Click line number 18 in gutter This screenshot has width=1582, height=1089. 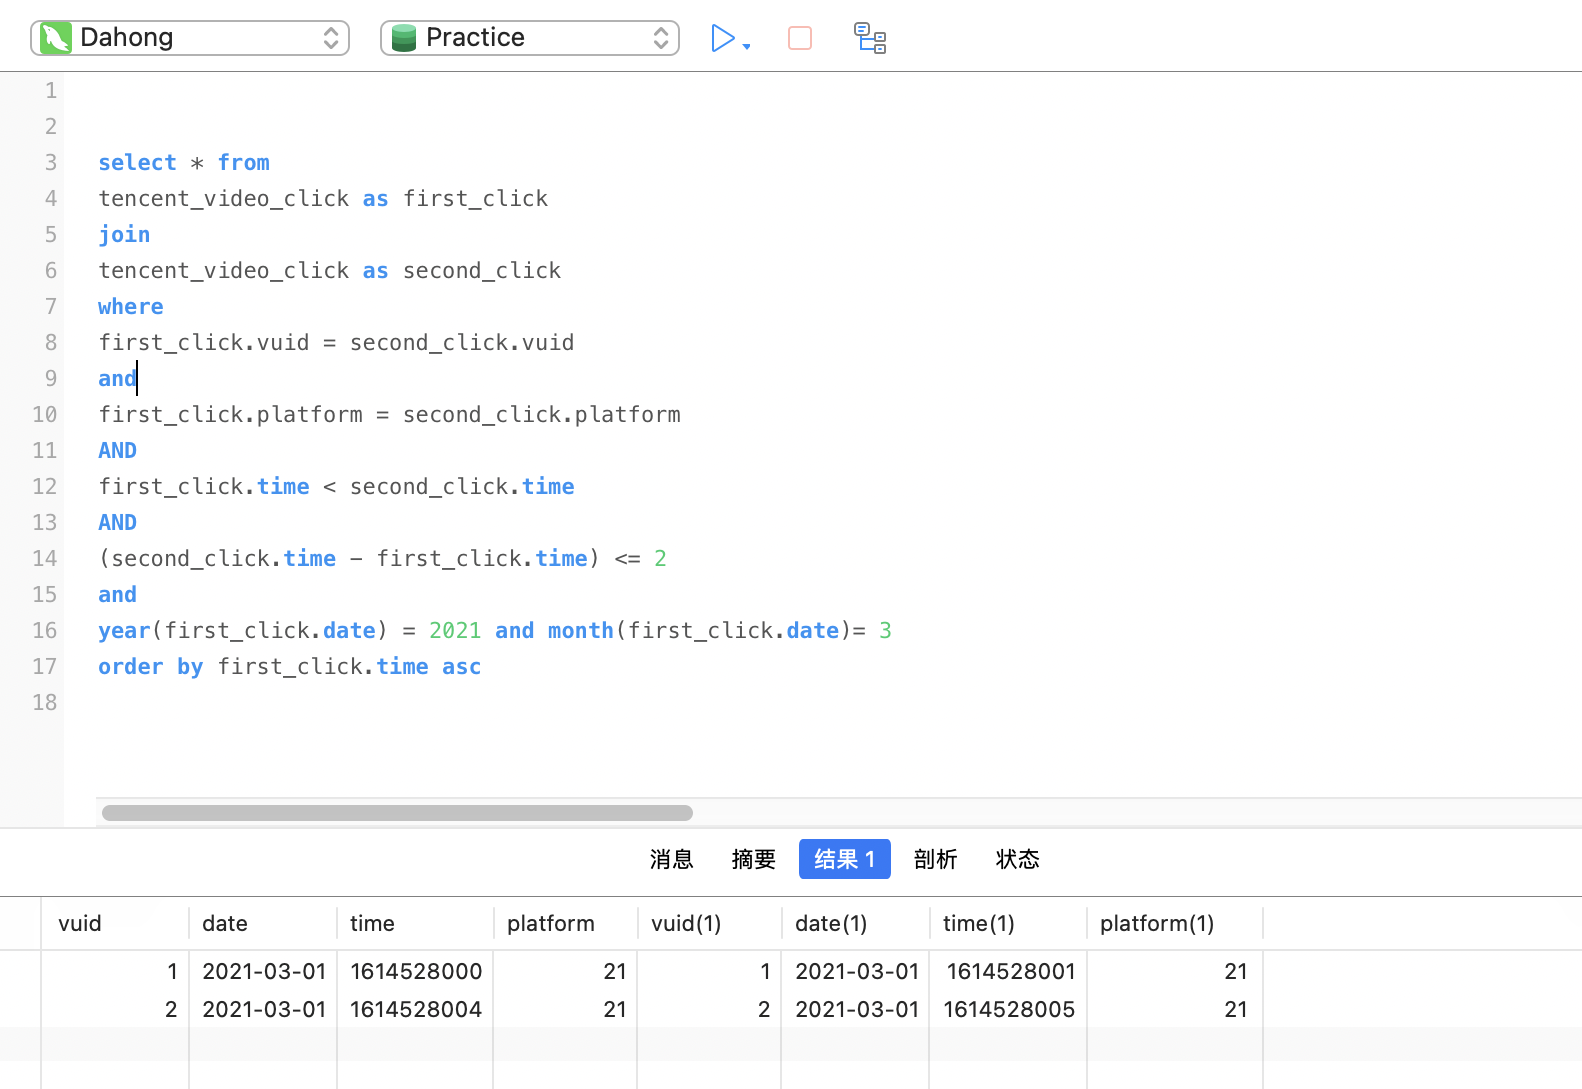44,702
